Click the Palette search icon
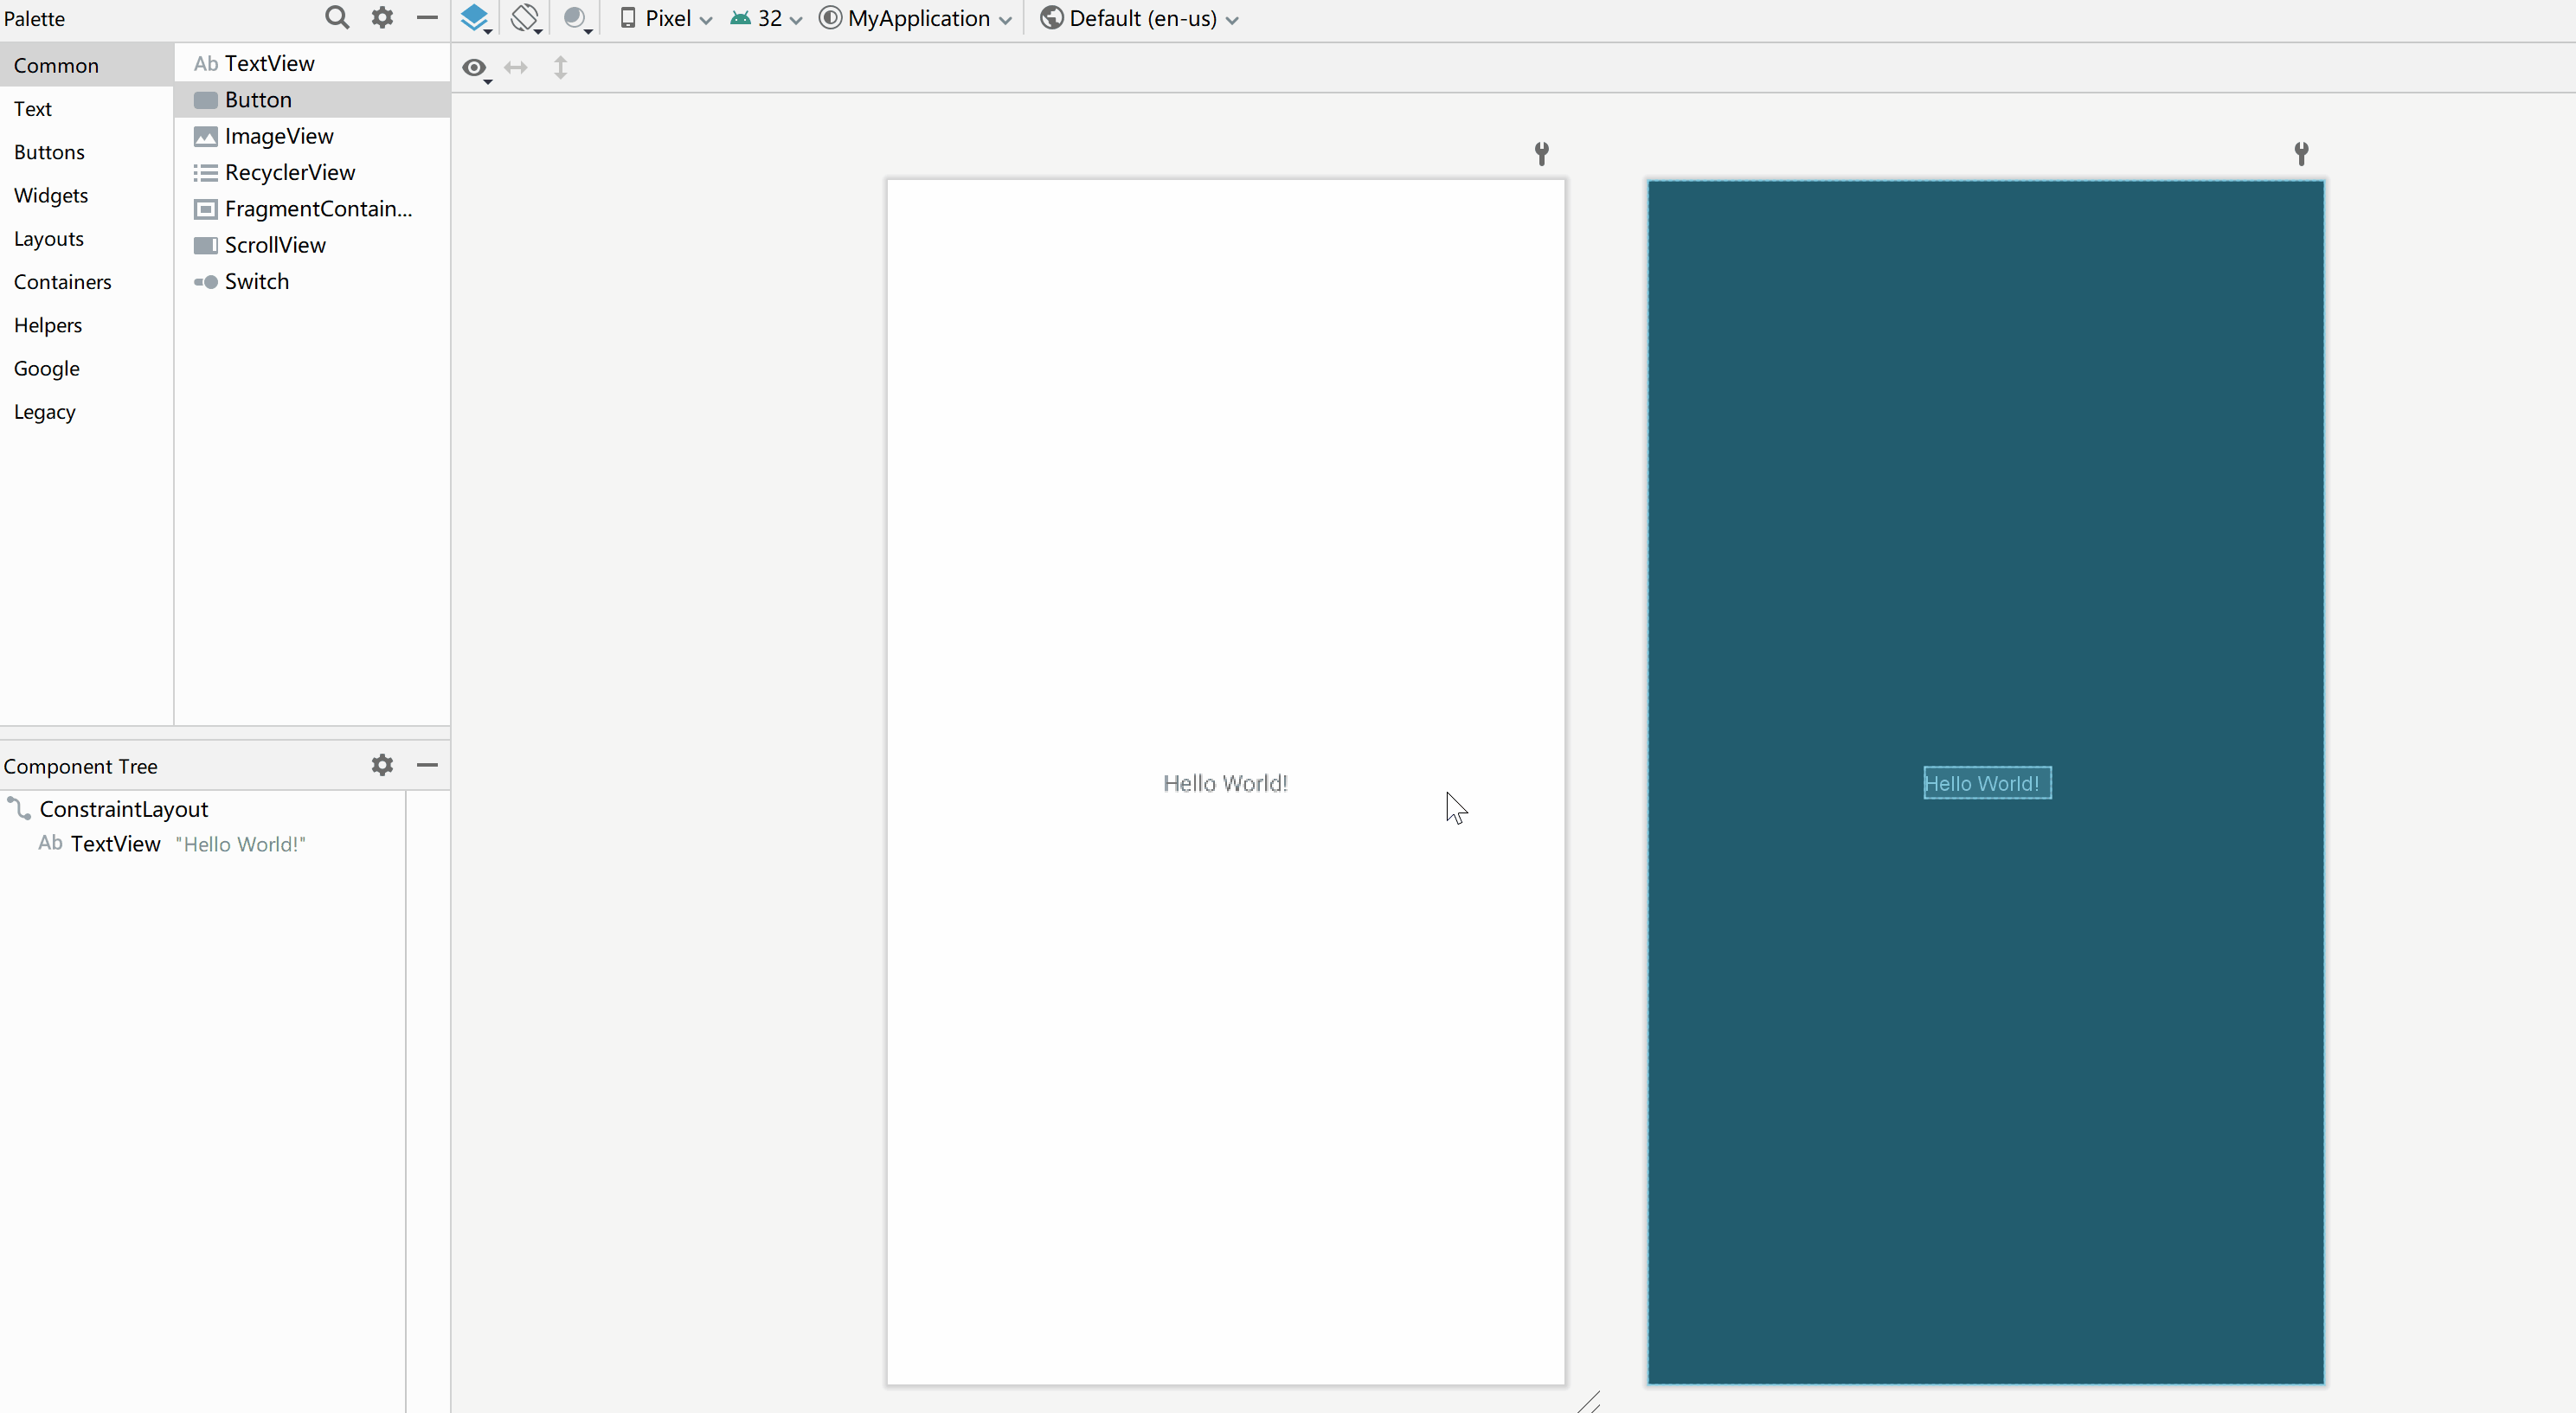Screen dimensions: 2576x1413 (x=337, y=18)
